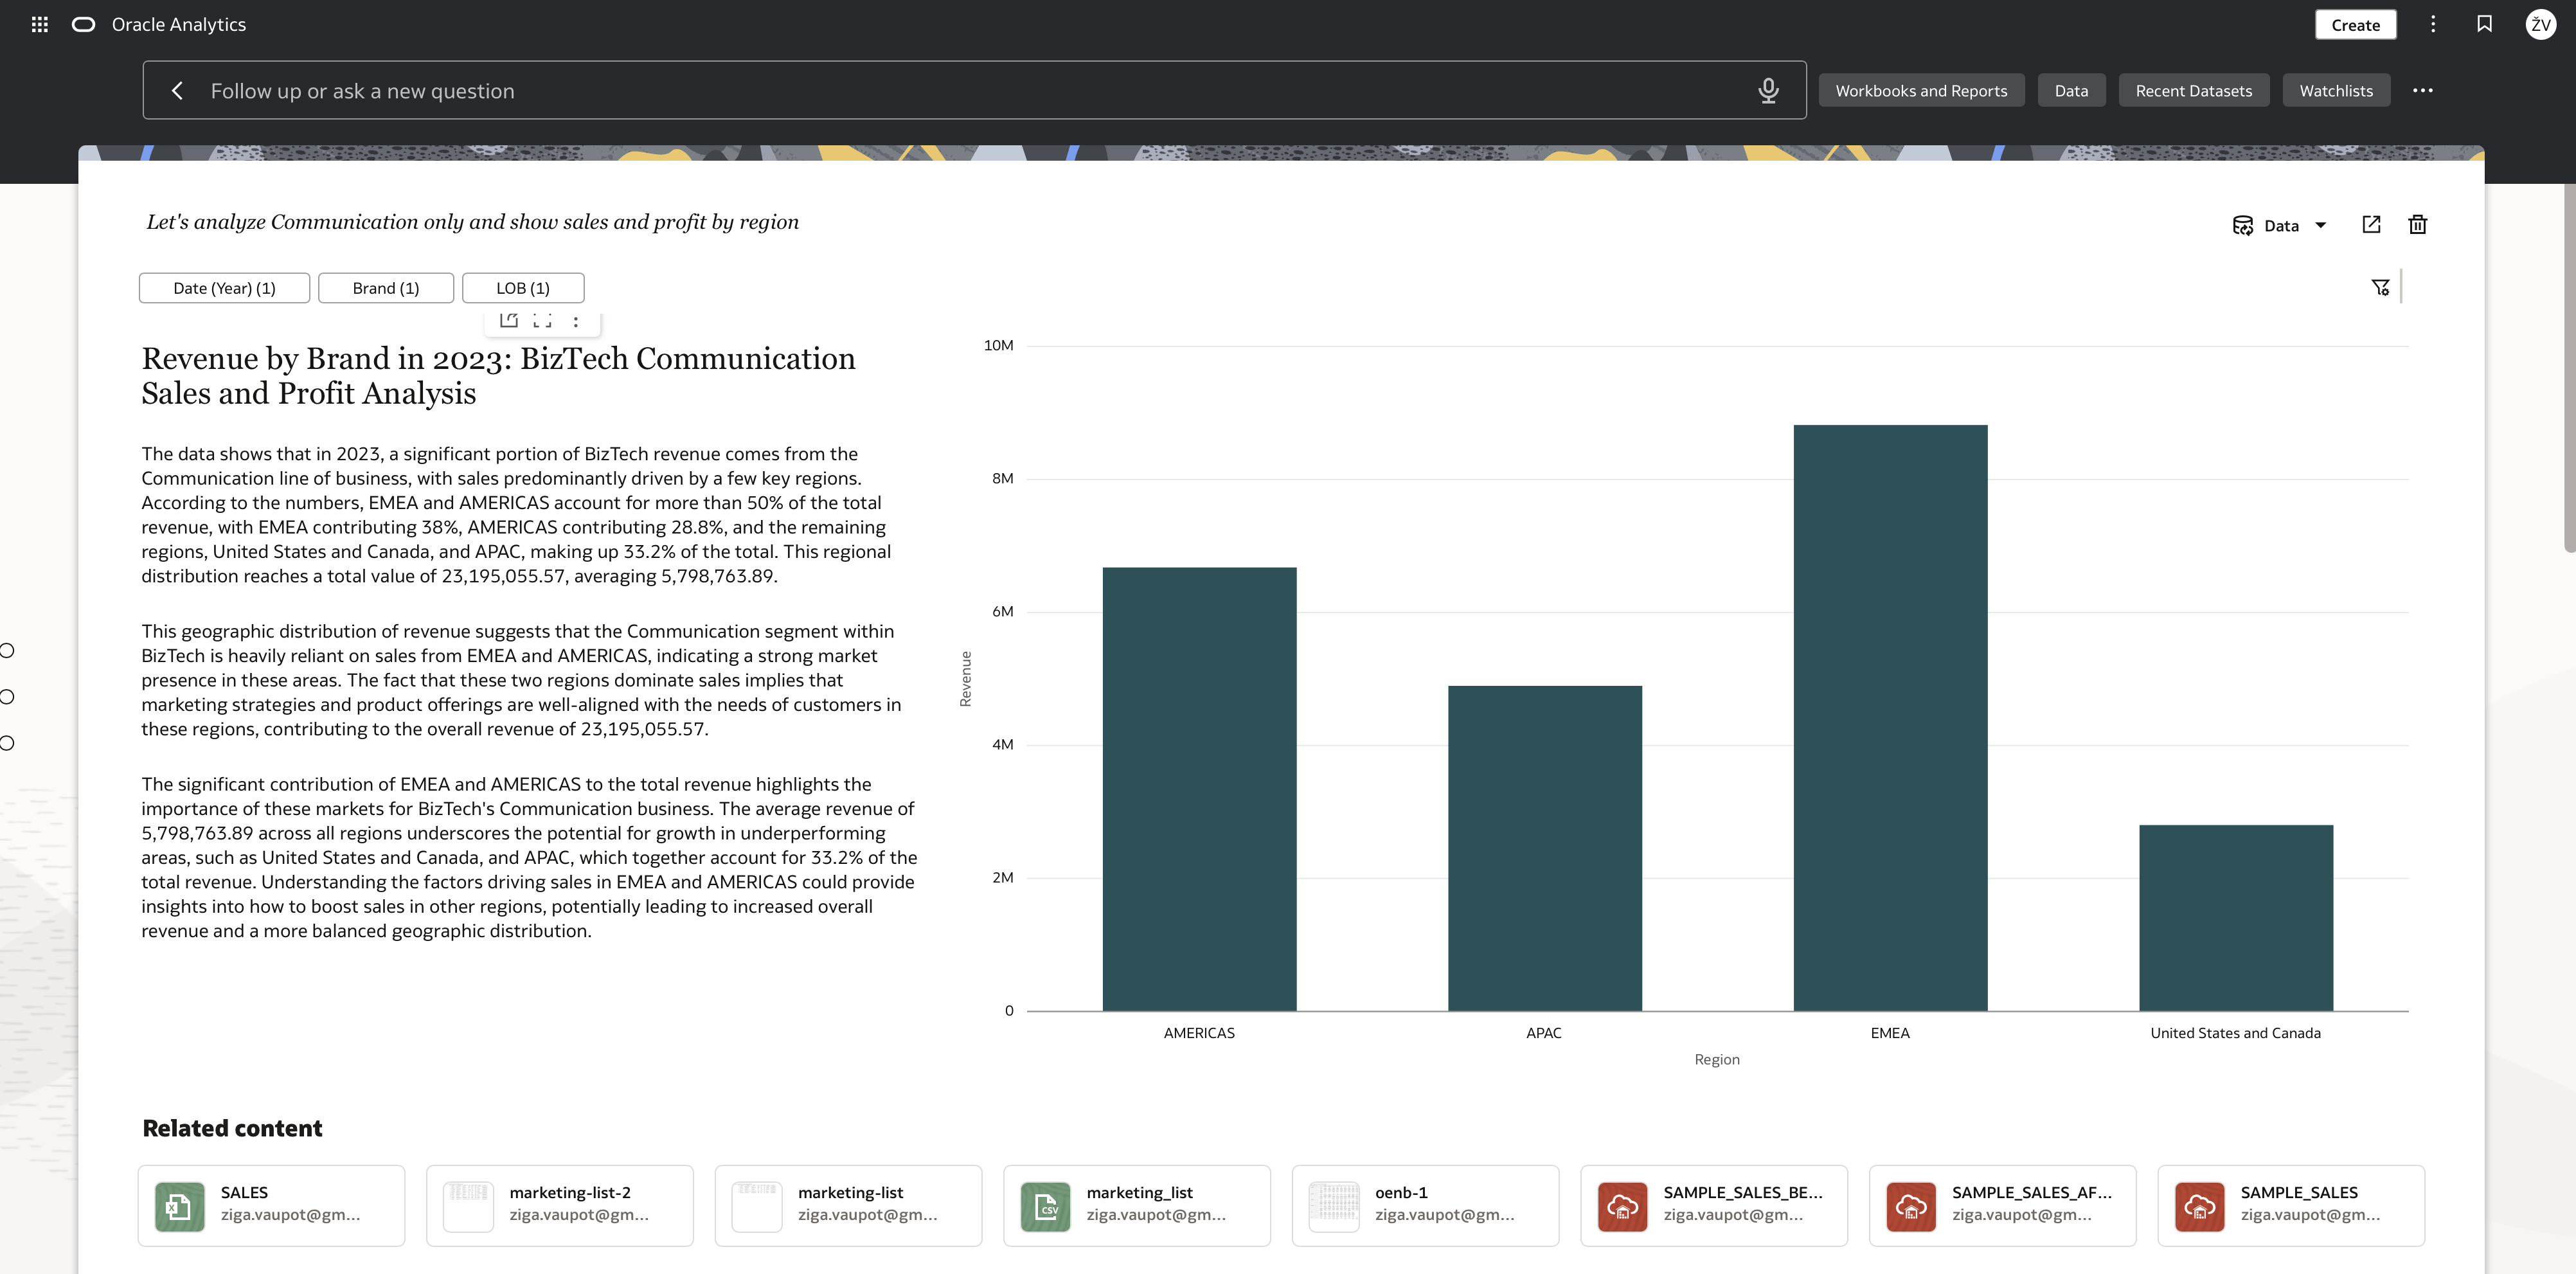Click the Watchlists button

coord(2336,91)
